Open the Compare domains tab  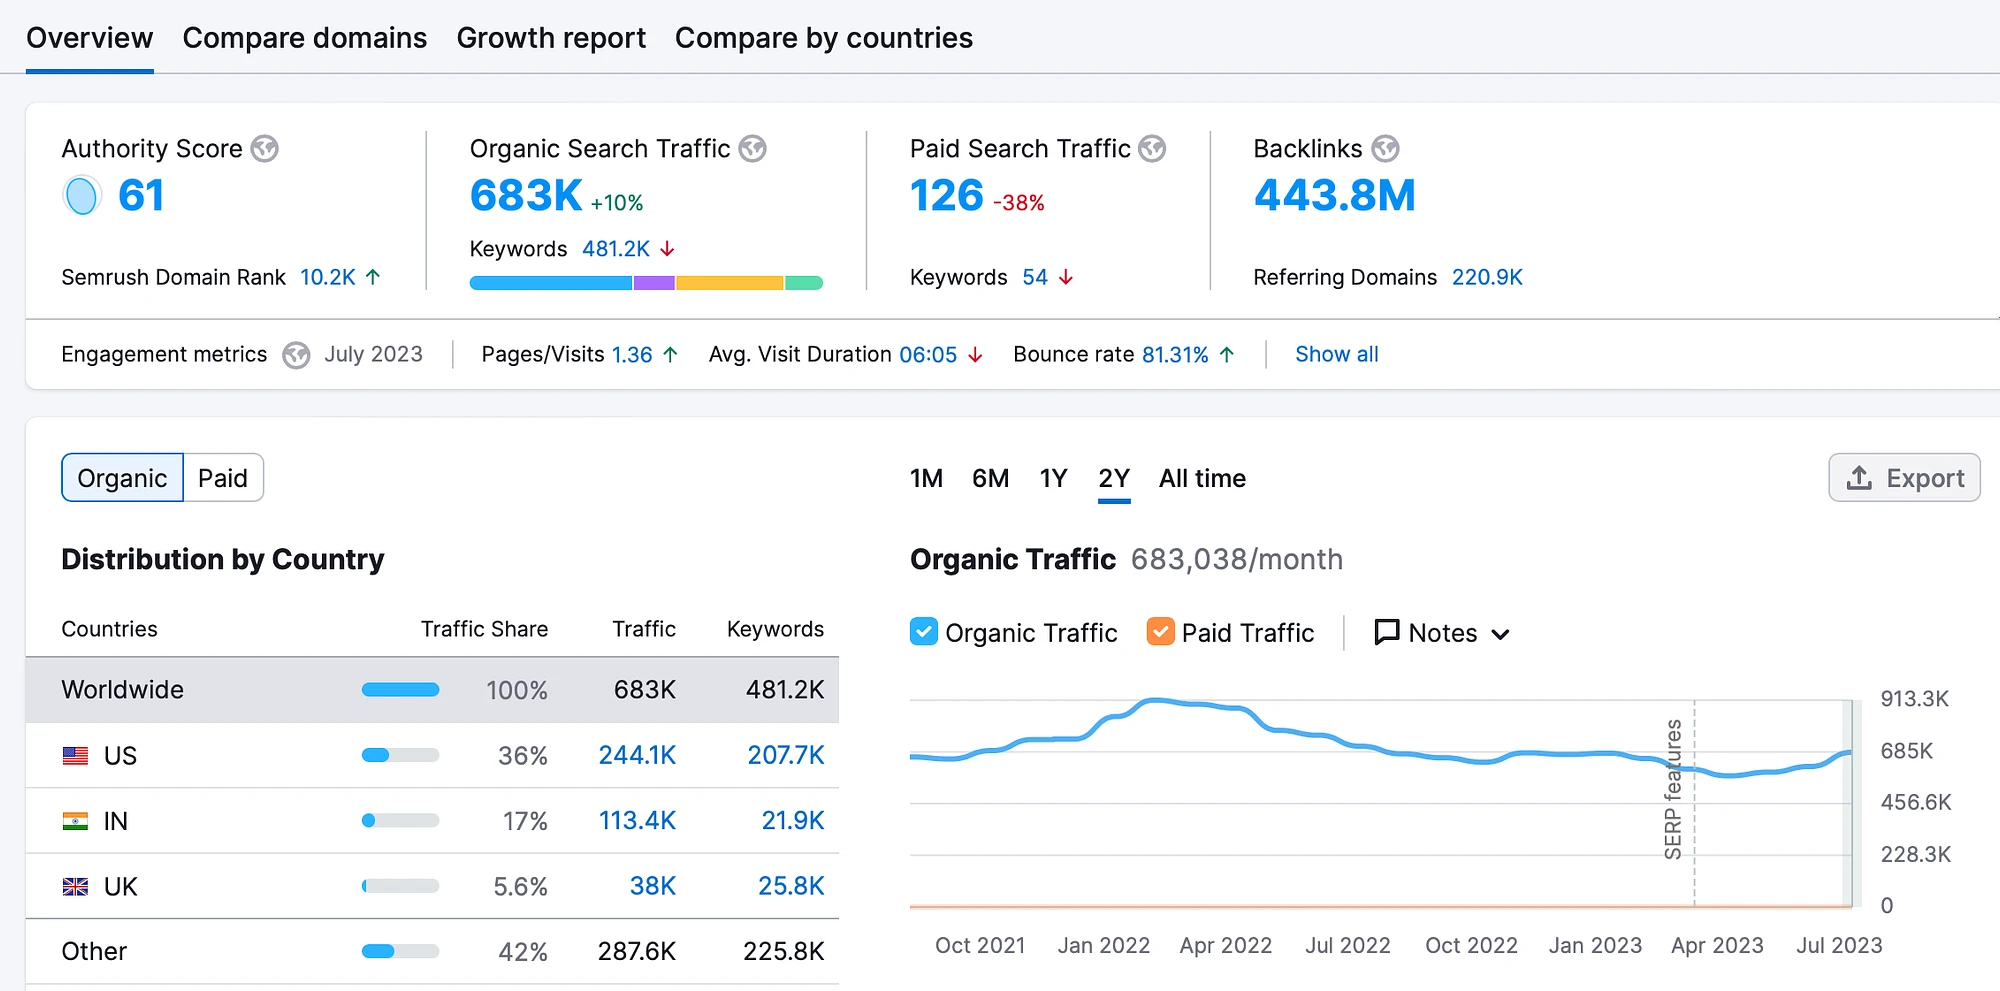tap(304, 38)
